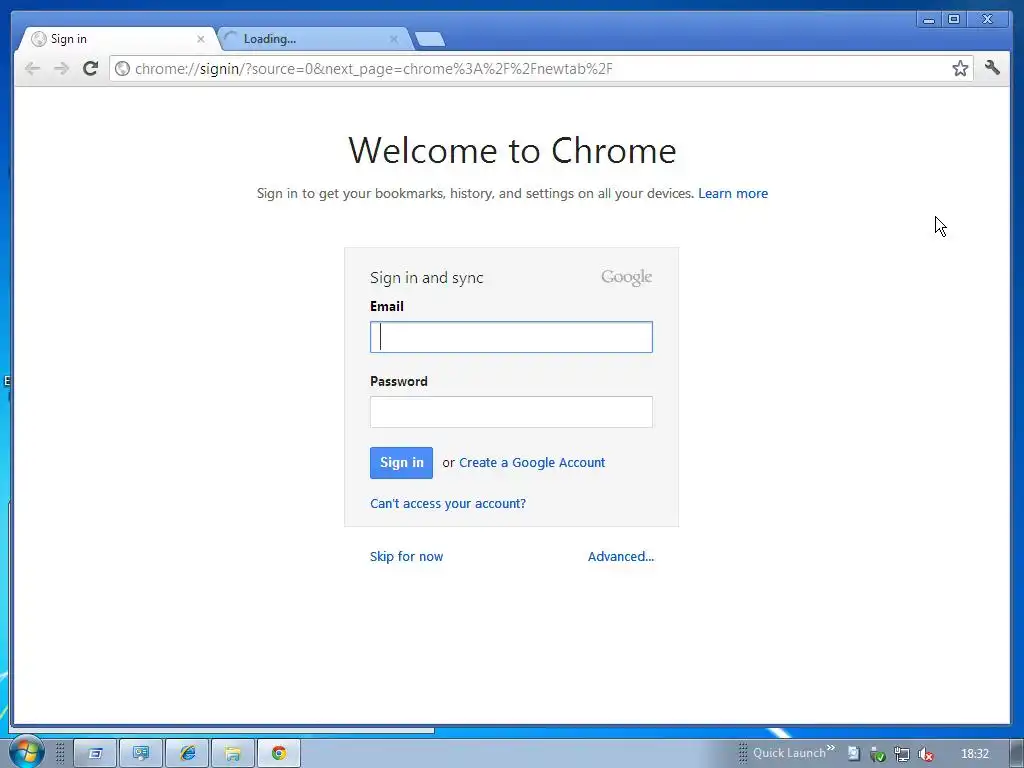Click the Google logo in sign-in box
Image resolution: width=1024 pixels, height=768 pixels.
(626, 278)
